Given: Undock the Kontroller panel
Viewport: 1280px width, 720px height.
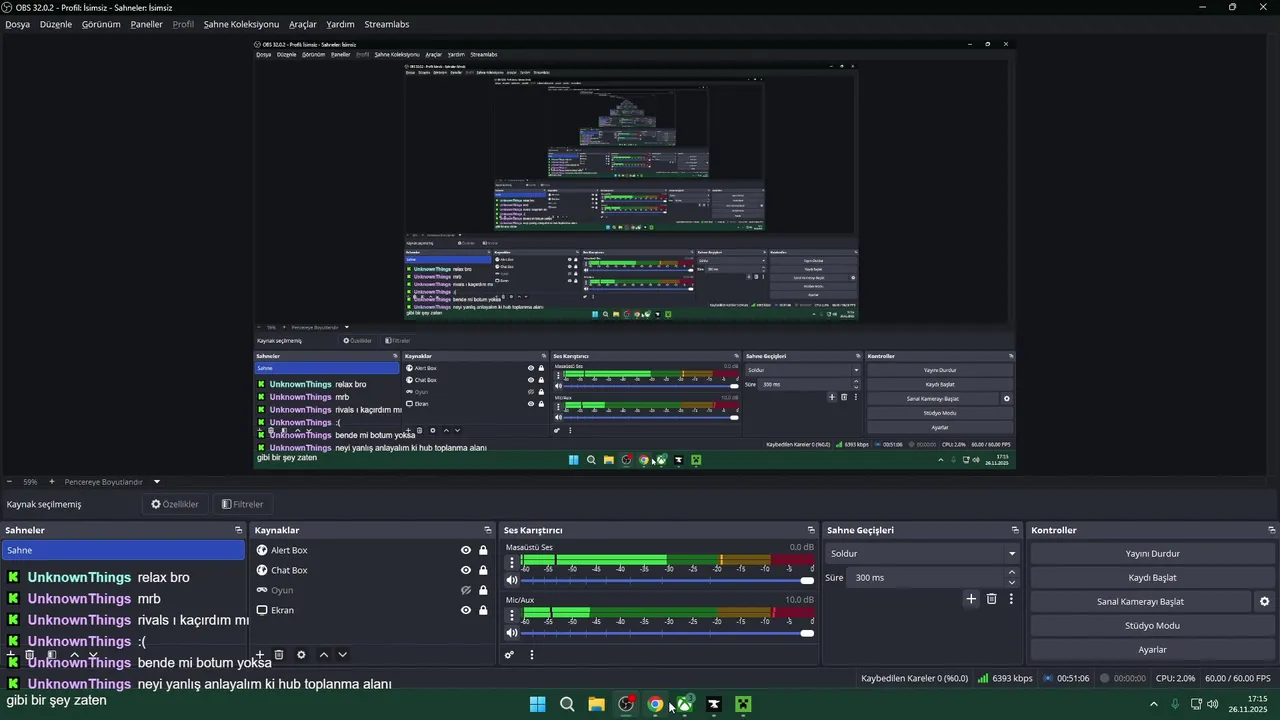Looking at the screenshot, I should 1272,530.
